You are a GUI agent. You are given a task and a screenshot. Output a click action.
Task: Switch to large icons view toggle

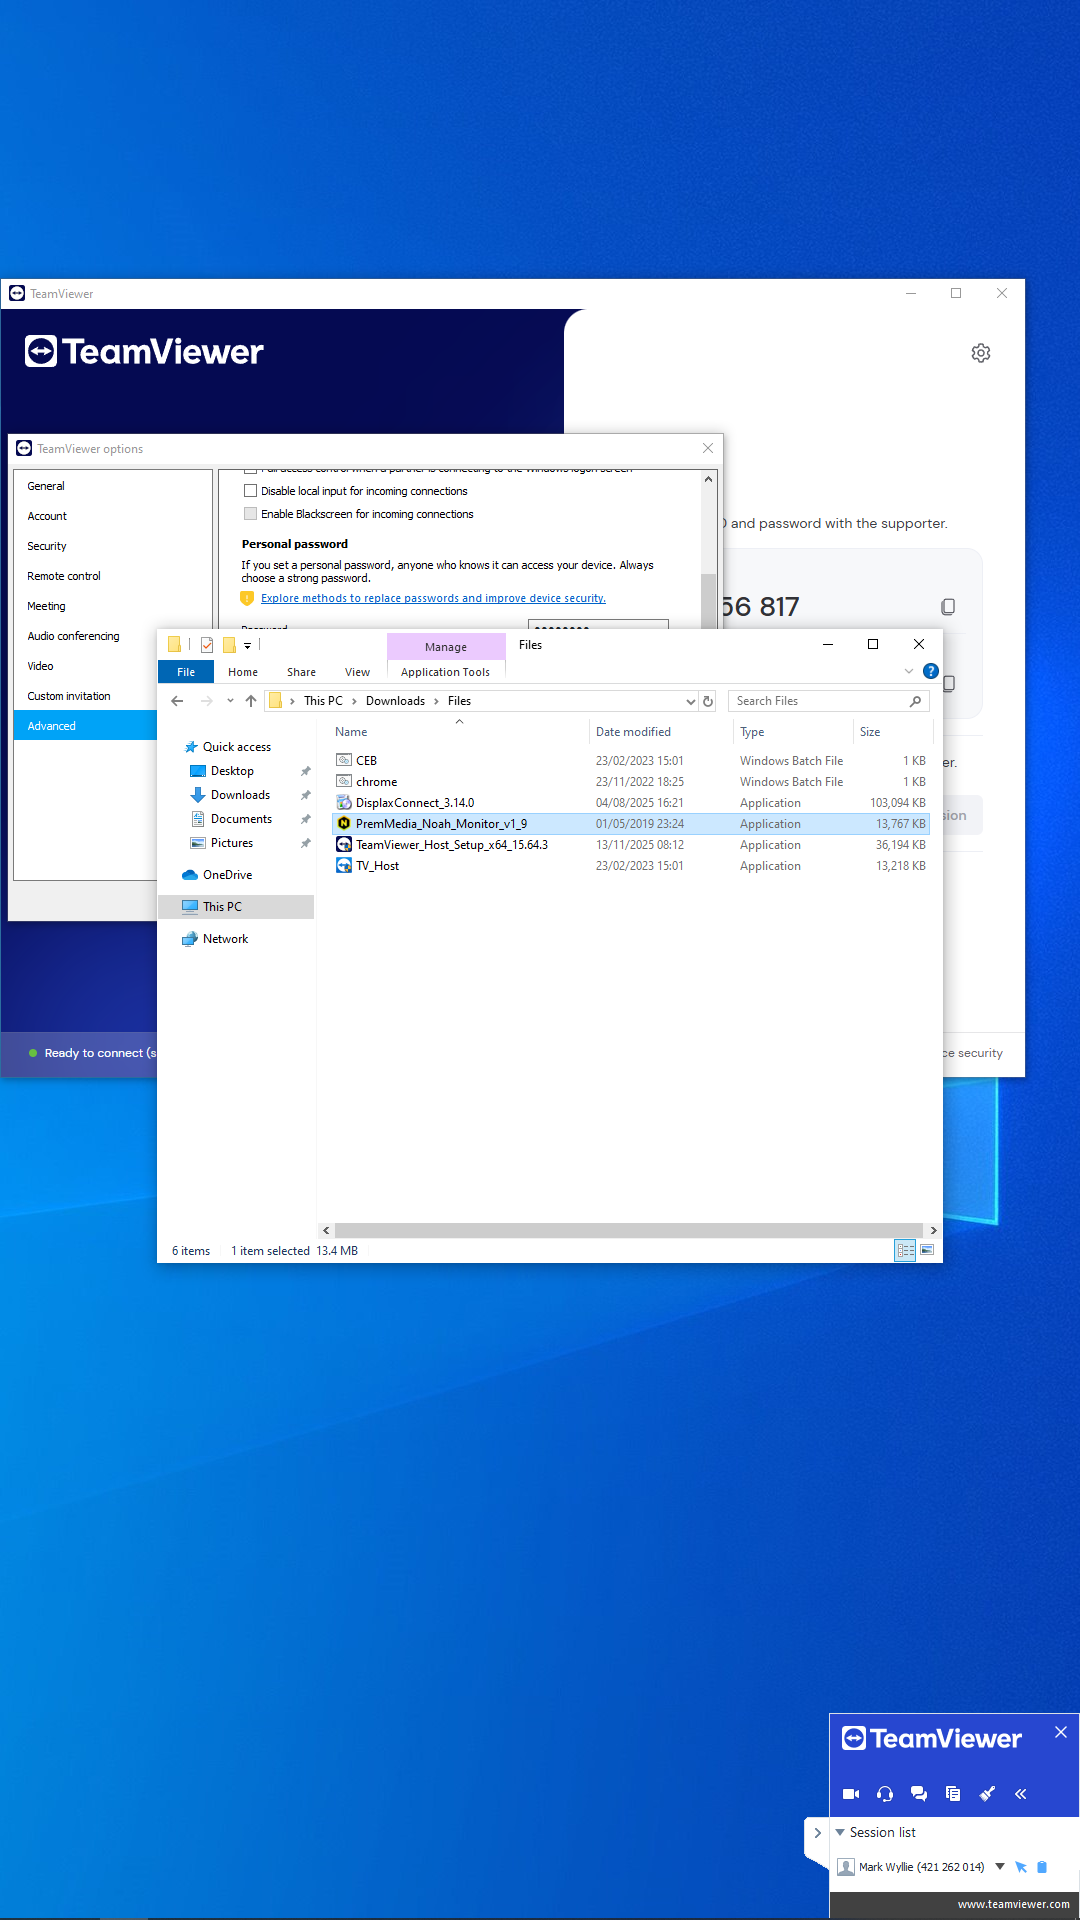pyautogui.click(x=927, y=1251)
